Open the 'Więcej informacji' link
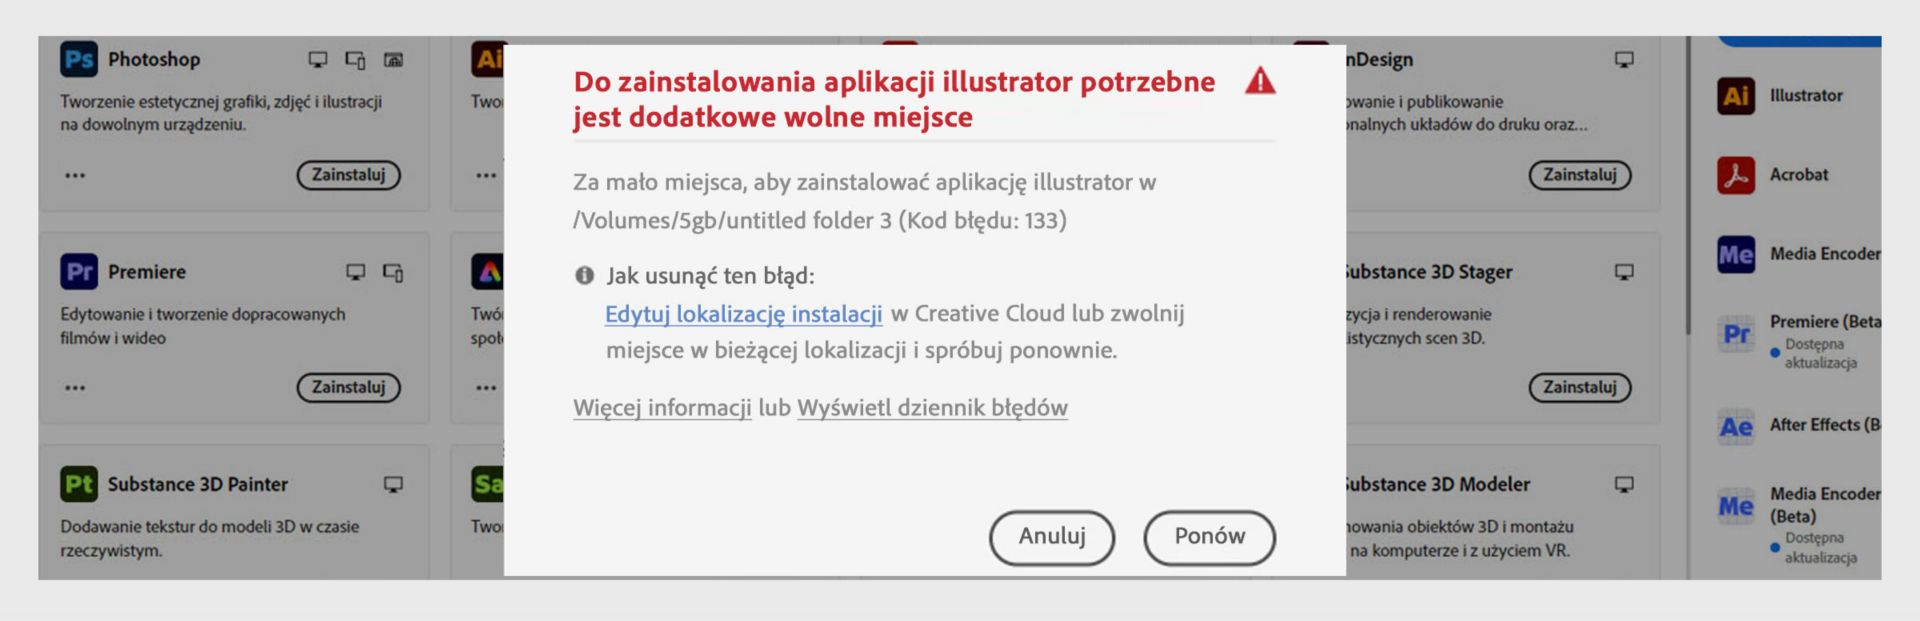 pyautogui.click(x=662, y=408)
